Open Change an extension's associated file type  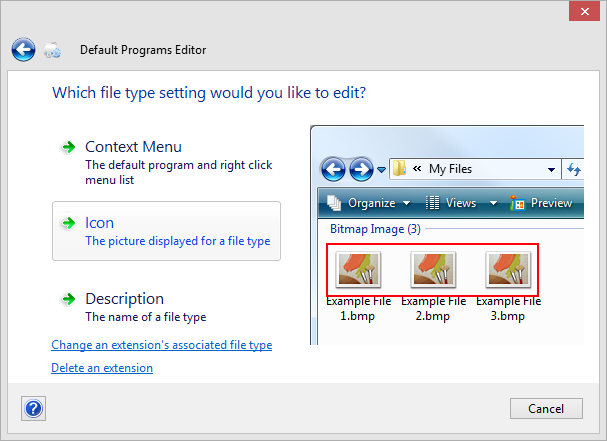point(161,345)
